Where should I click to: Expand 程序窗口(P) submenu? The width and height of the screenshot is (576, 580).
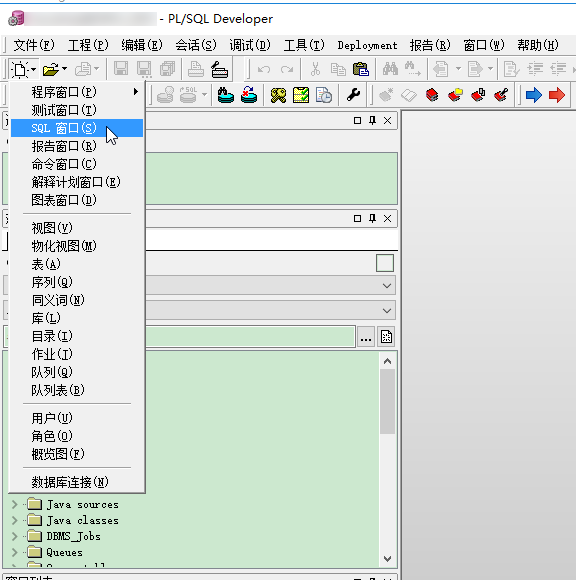[x=77, y=92]
